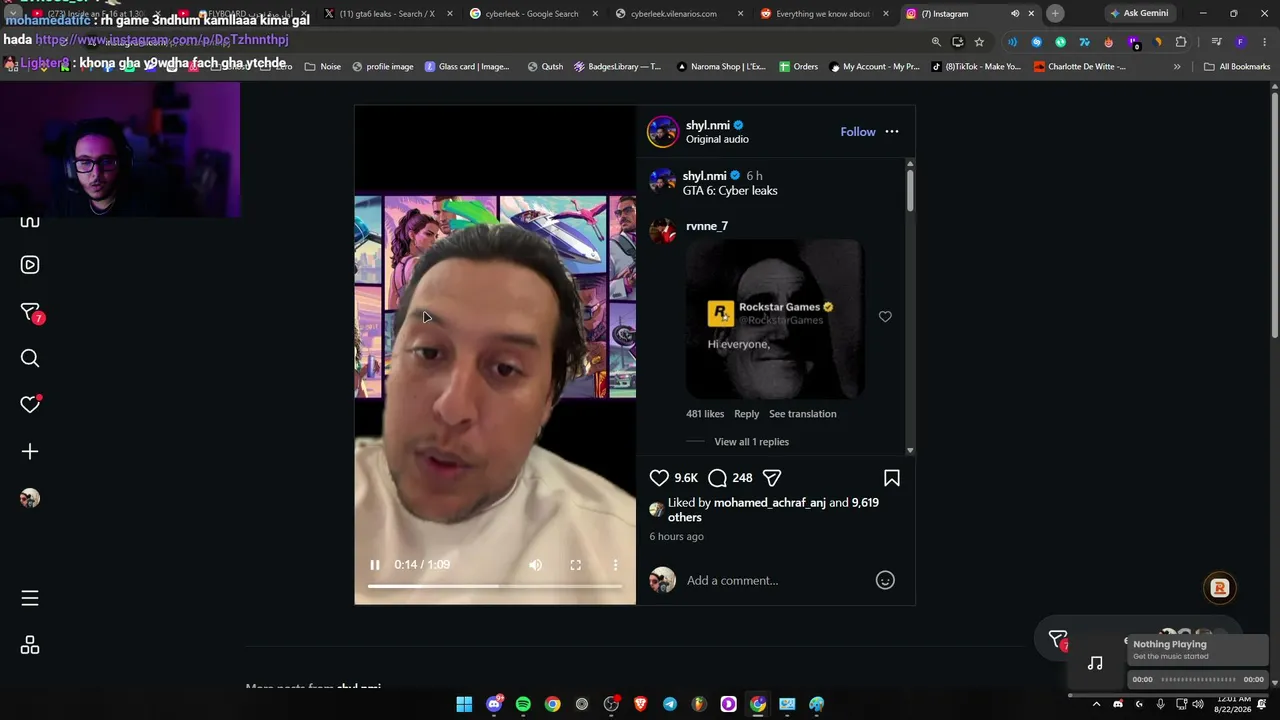Open the Windows Start menu
The width and height of the screenshot is (1280, 720).
[464, 704]
